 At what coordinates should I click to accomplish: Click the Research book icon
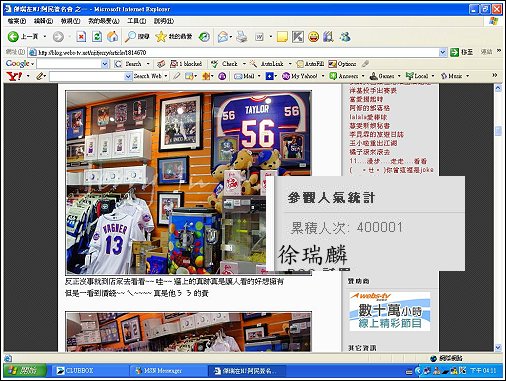[328, 37]
